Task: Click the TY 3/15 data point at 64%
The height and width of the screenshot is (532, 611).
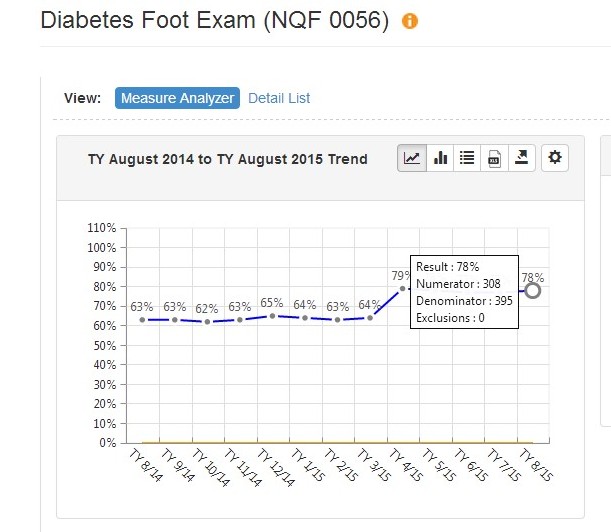Action: pyautogui.click(x=370, y=318)
